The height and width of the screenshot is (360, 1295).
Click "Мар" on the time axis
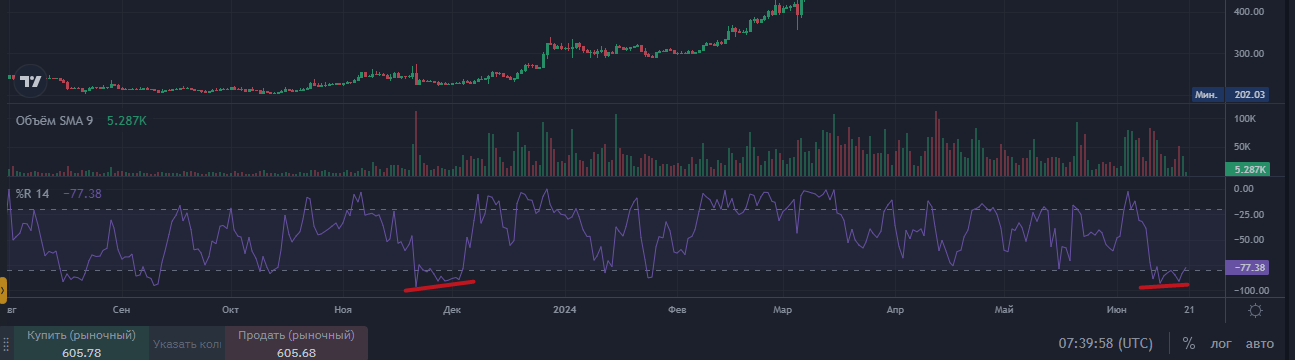click(783, 310)
